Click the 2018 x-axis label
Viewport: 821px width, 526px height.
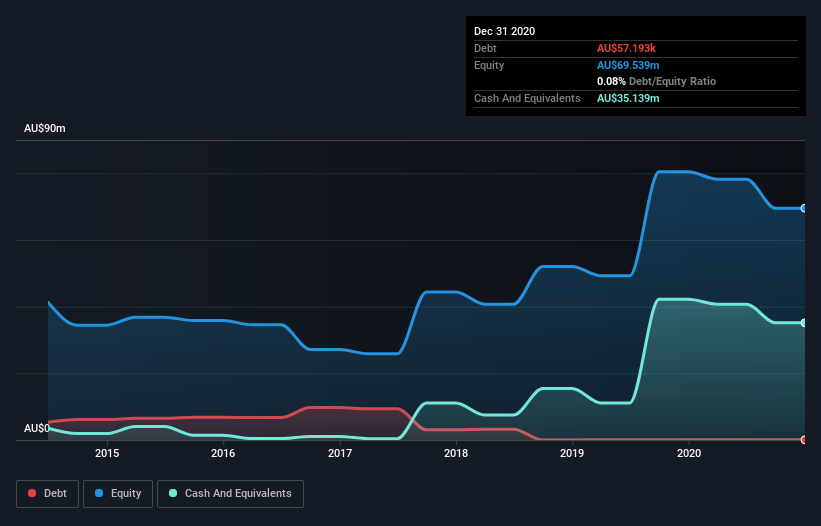click(x=456, y=453)
